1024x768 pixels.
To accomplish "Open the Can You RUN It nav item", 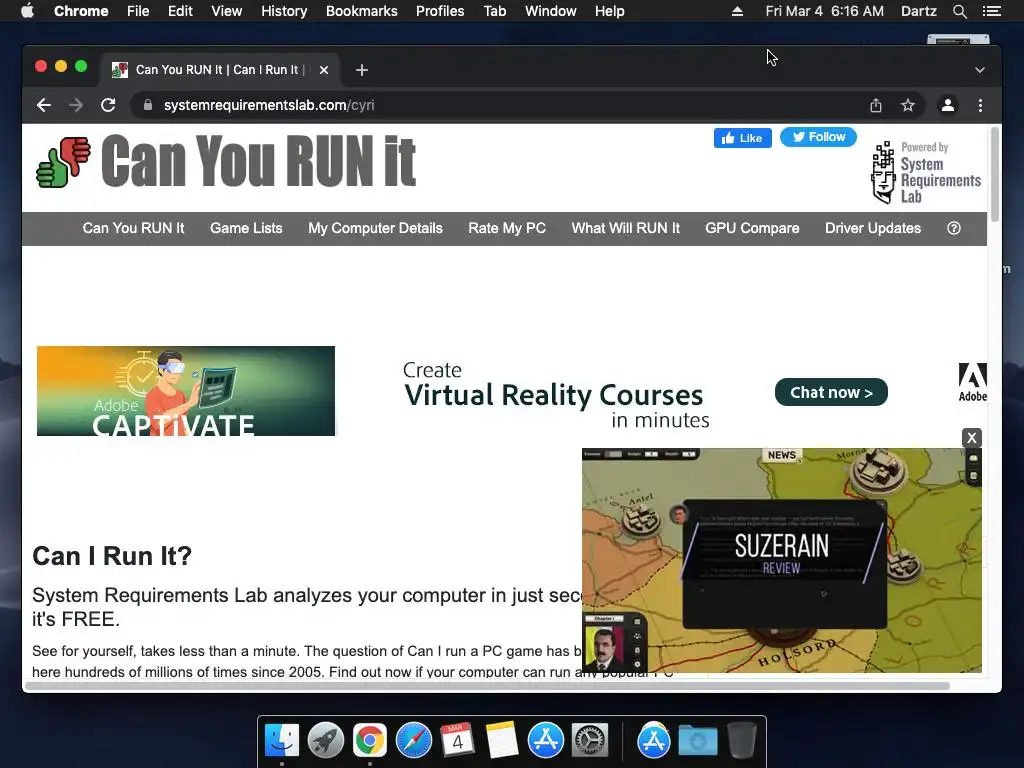I will (x=133, y=228).
